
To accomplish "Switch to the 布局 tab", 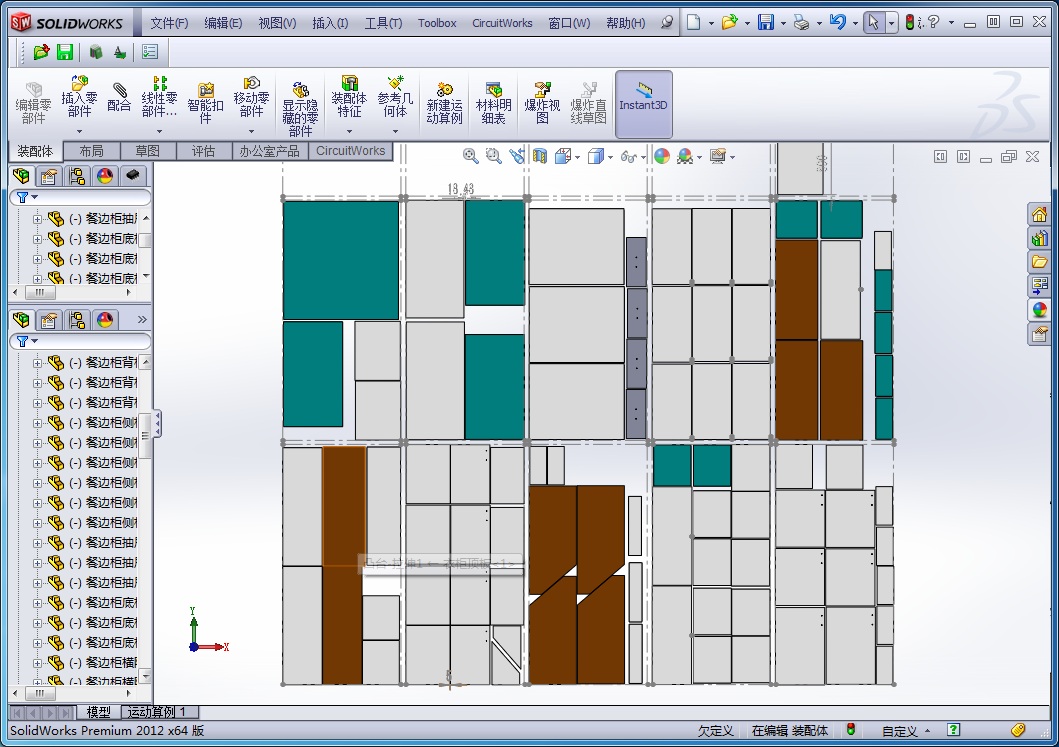I will click(91, 151).
